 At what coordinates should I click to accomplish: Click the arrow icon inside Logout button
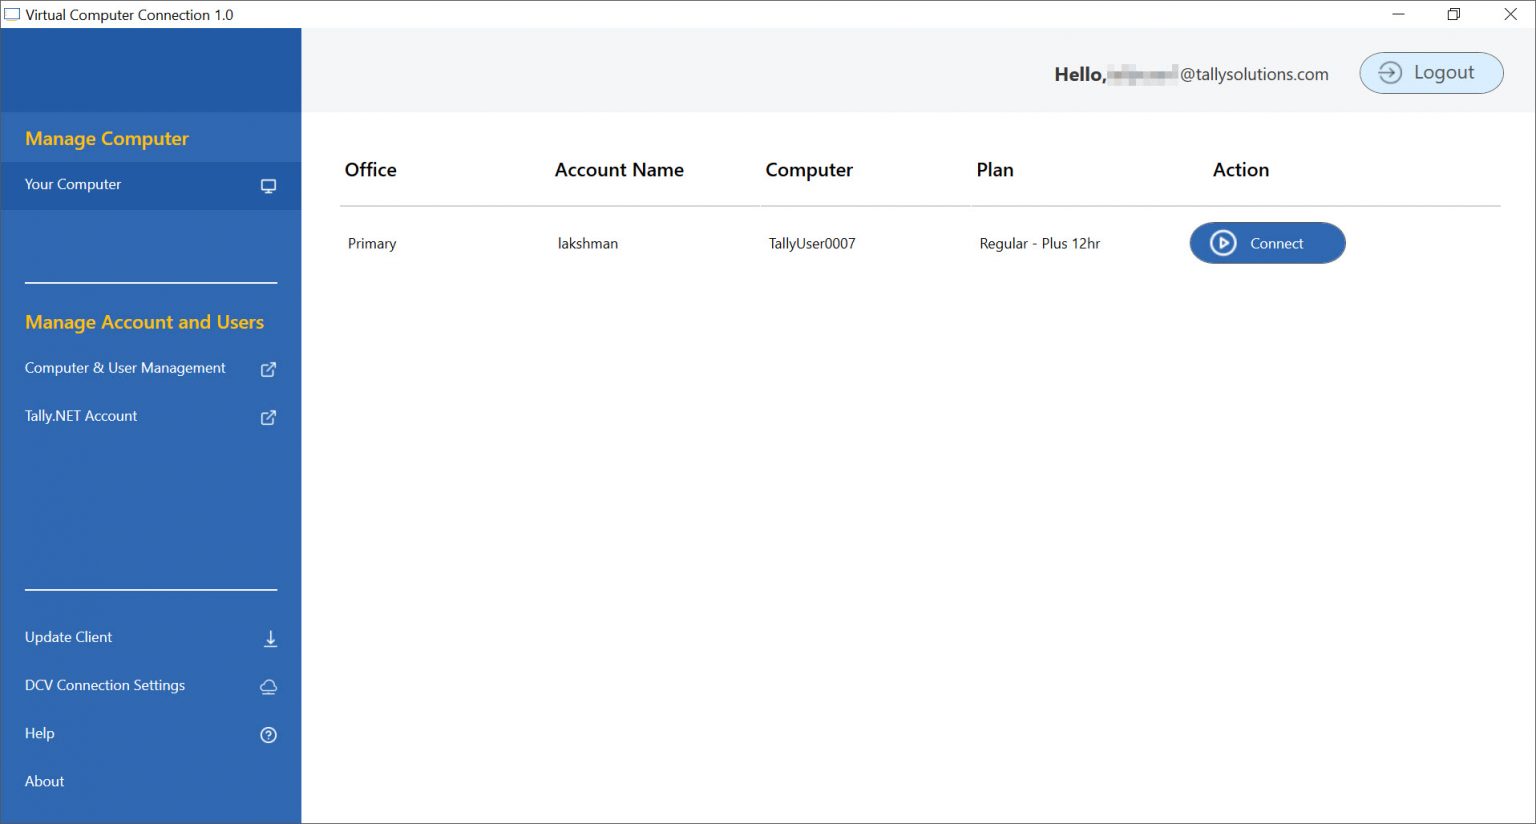click(1390, 72)
